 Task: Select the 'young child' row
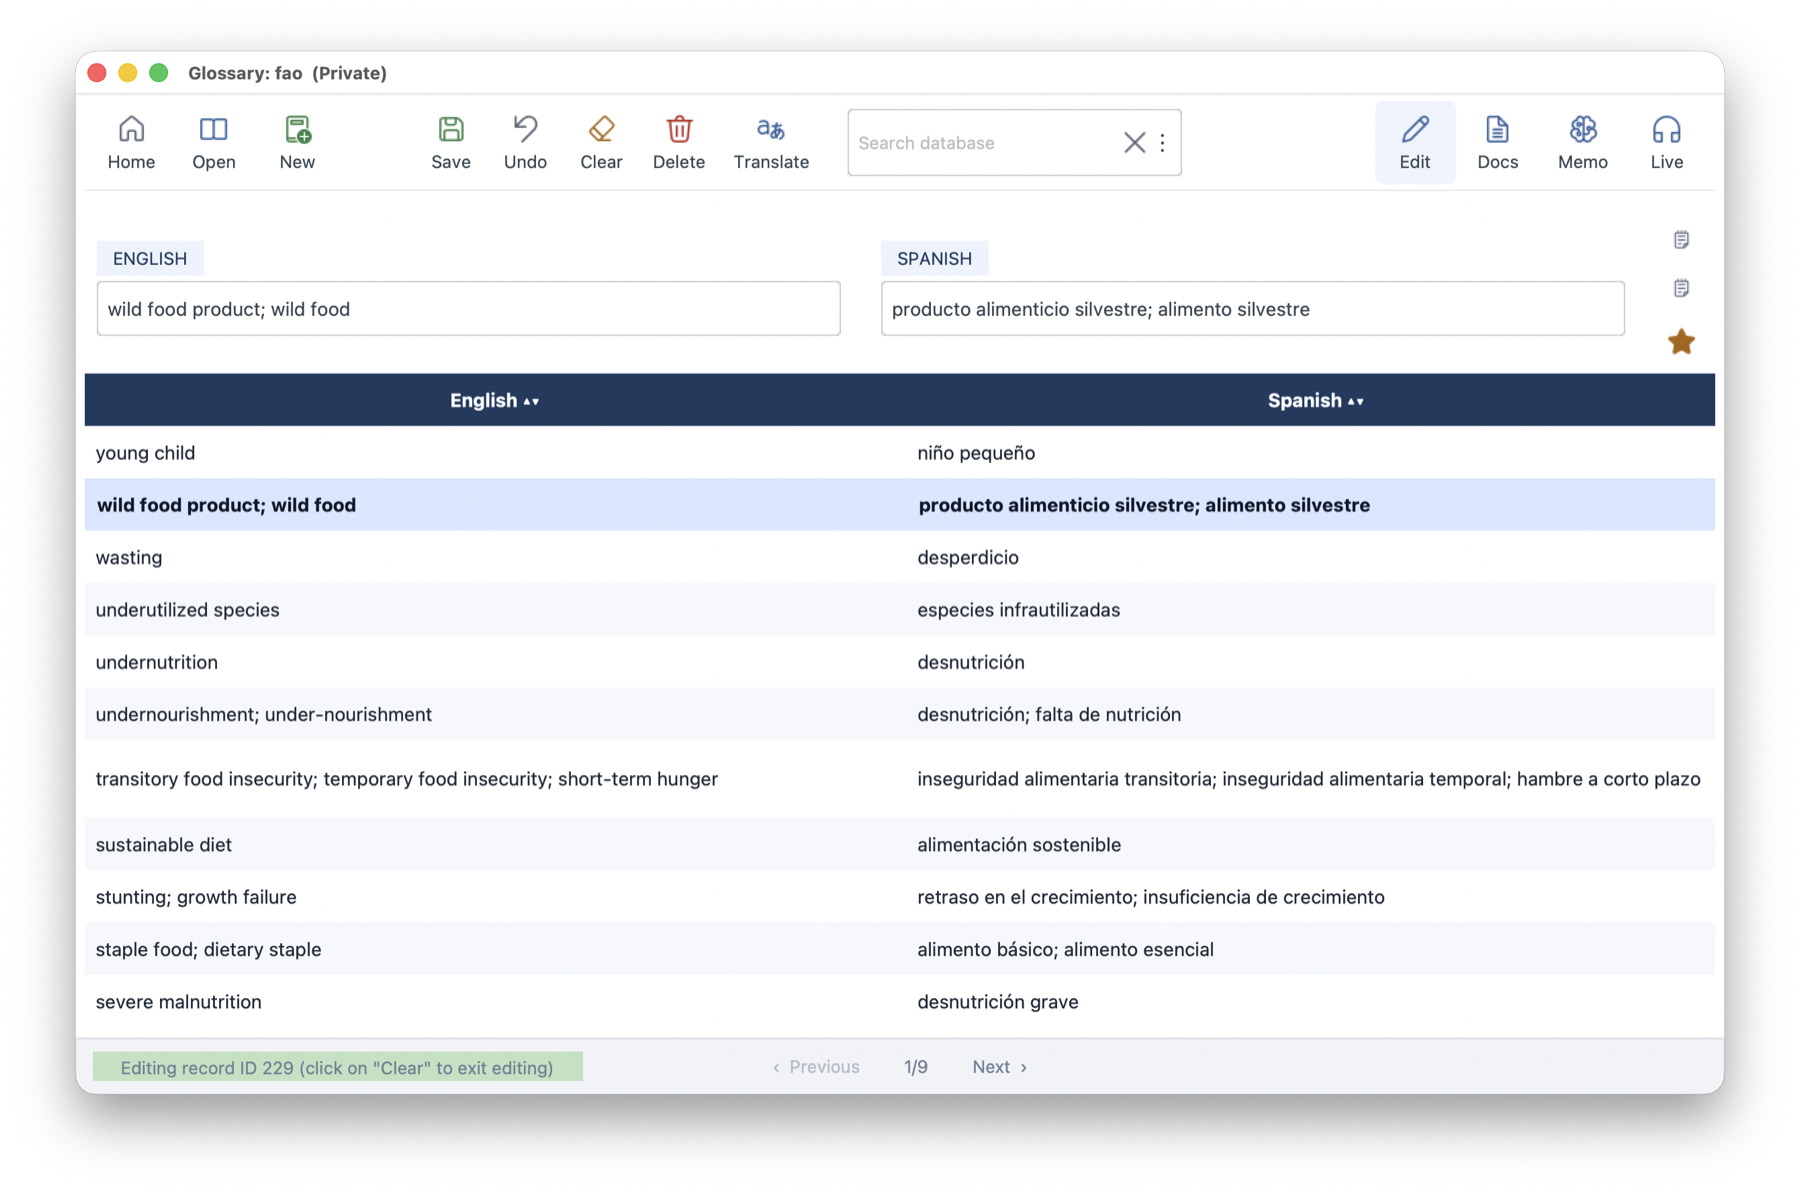[899, 453]
